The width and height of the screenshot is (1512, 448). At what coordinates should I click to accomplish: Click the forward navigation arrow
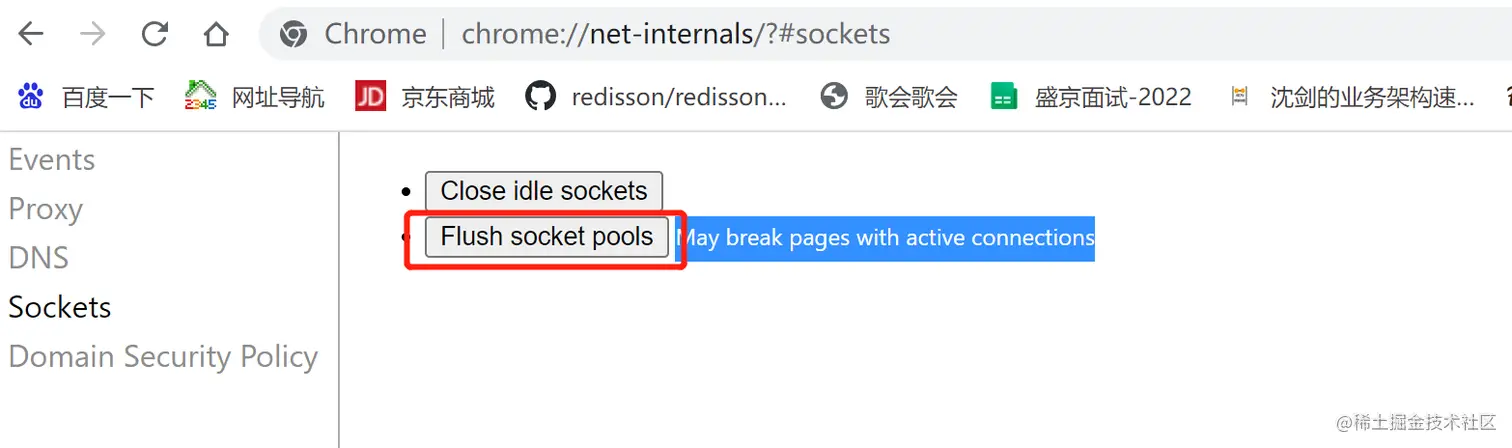coord(92,34)
